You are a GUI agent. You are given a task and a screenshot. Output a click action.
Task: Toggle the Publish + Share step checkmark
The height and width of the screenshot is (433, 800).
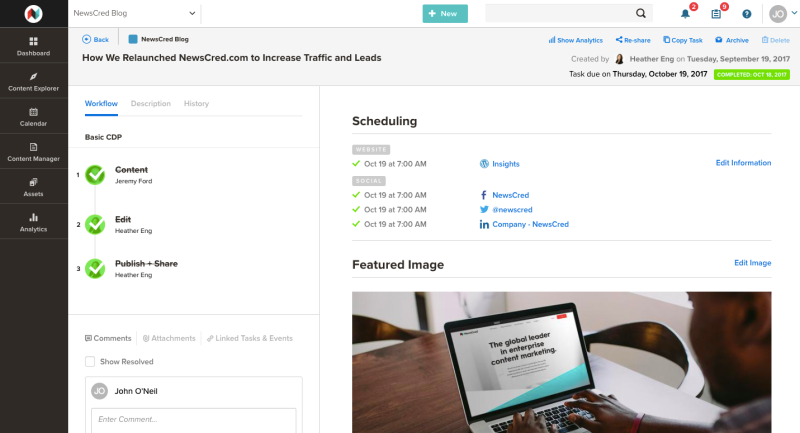(x=95, y=268)
